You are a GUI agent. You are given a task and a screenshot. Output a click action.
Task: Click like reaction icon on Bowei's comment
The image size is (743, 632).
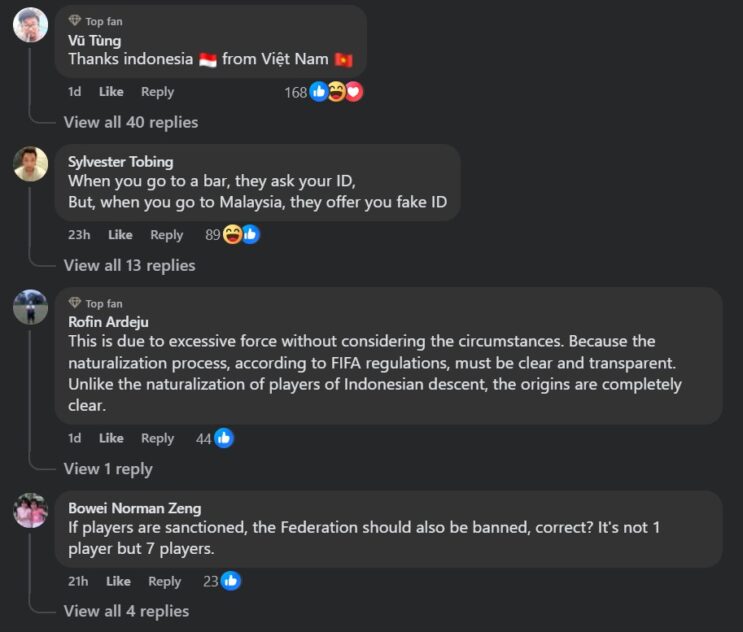tap(231, 581)
